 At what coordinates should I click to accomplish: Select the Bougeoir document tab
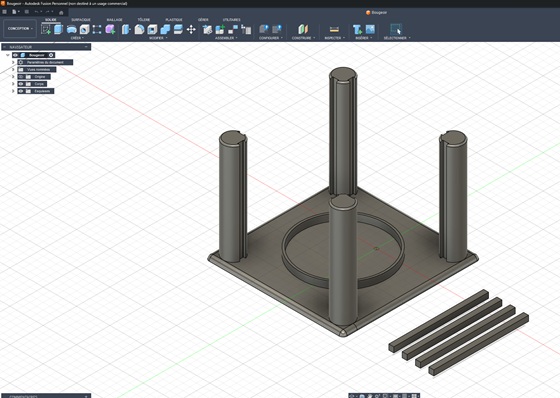(376, 13)
